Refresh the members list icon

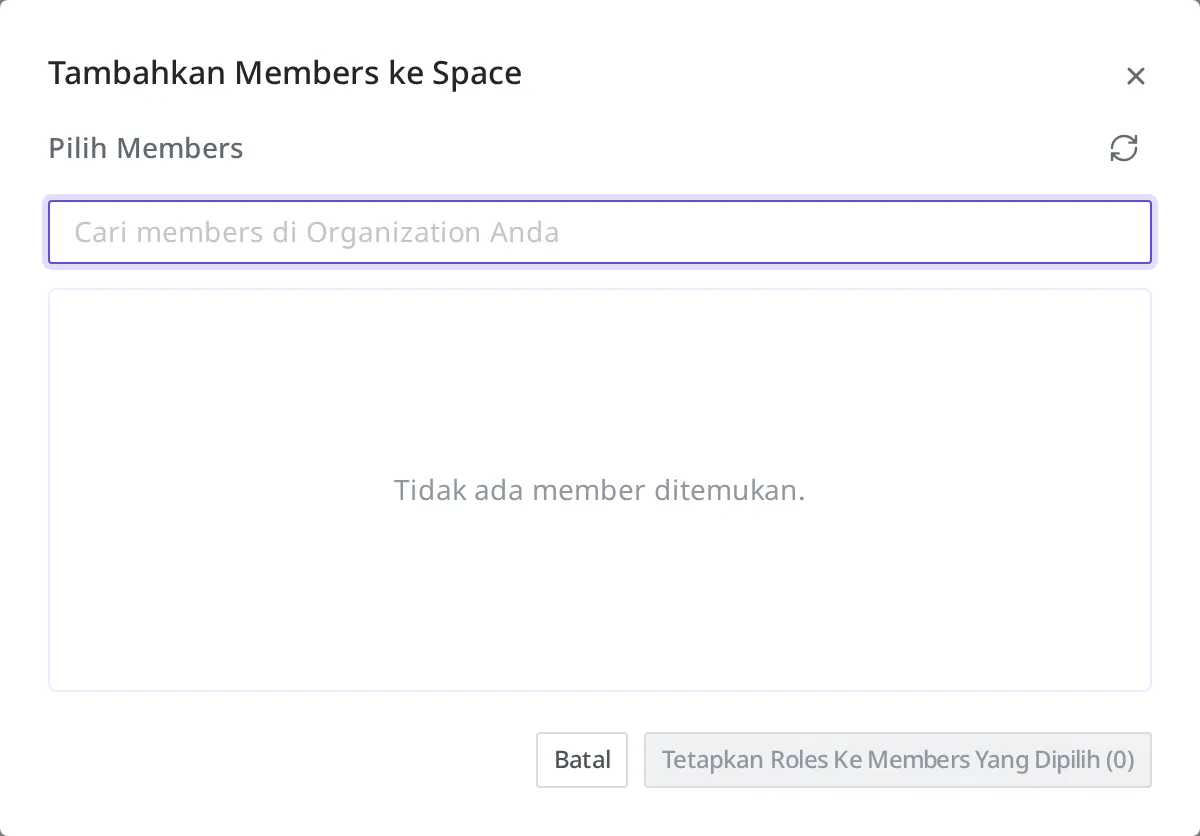coord(1124,148)
